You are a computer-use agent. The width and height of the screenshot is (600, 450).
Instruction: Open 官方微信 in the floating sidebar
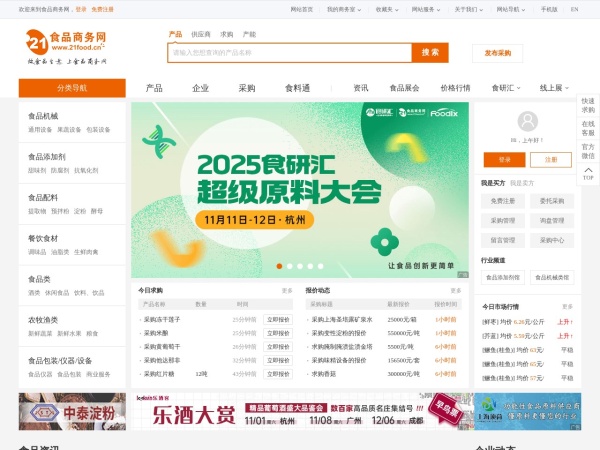click(588, 151)
